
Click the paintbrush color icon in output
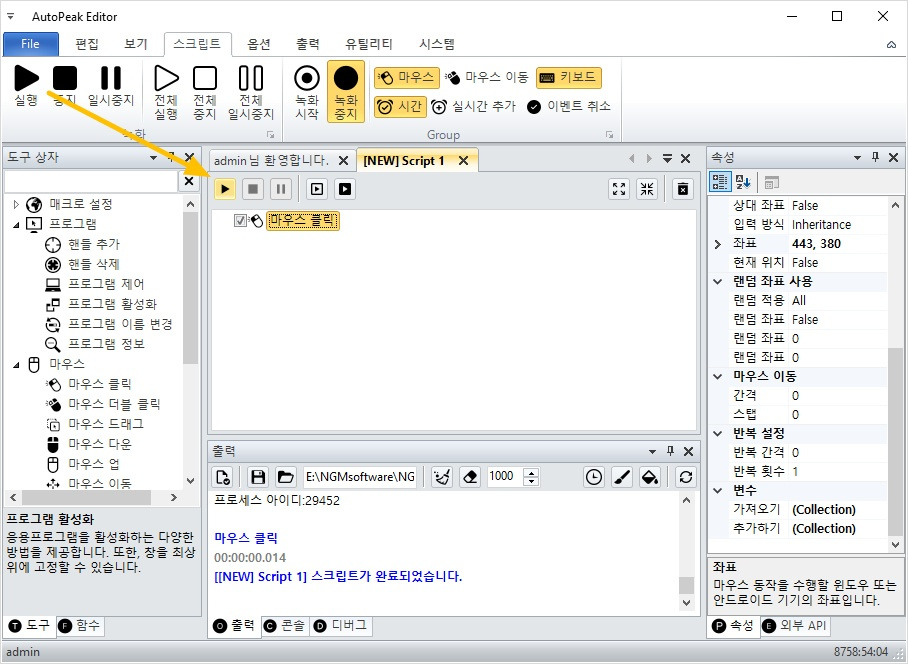tap(622, 477)
